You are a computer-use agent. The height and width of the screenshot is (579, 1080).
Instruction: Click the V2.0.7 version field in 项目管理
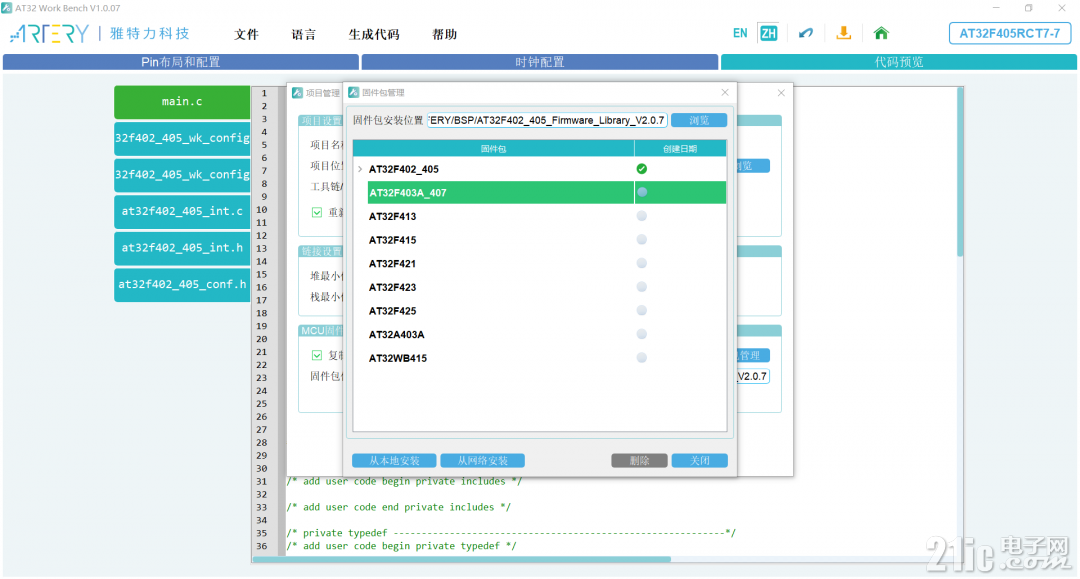[x=753, y=377]
